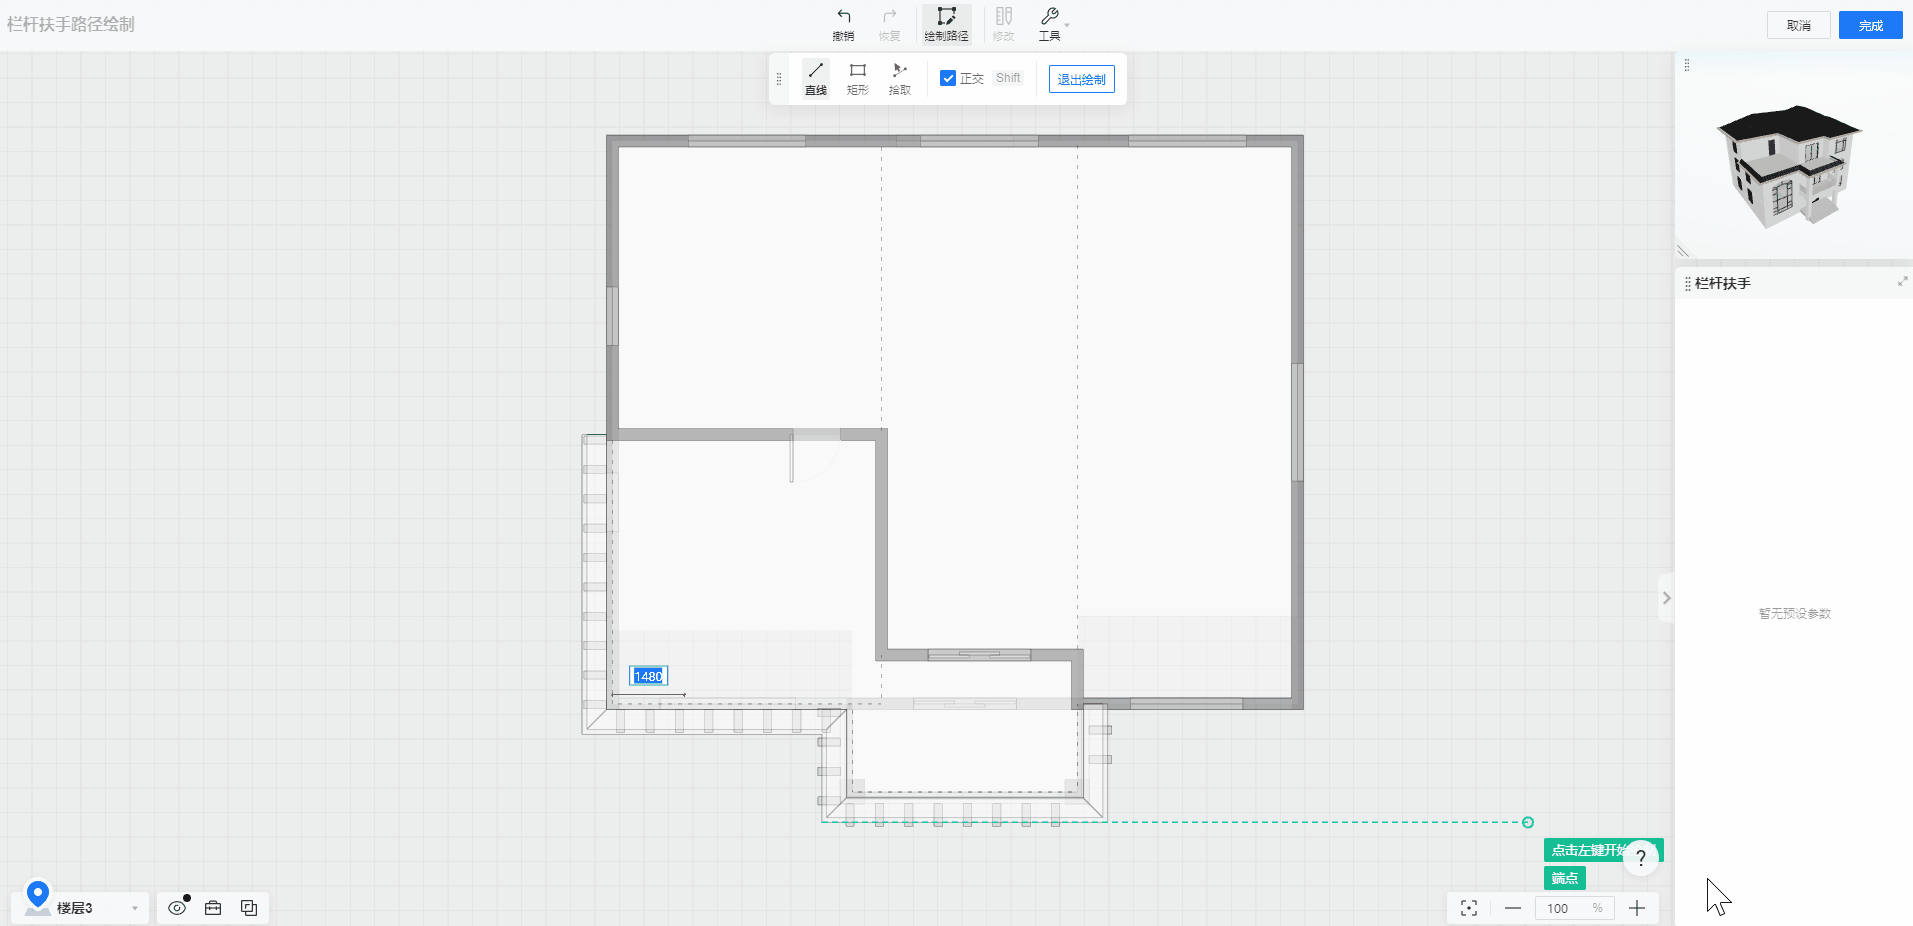Click the 1480 dimension input field

pyautogui.click(x=648, y=676)
